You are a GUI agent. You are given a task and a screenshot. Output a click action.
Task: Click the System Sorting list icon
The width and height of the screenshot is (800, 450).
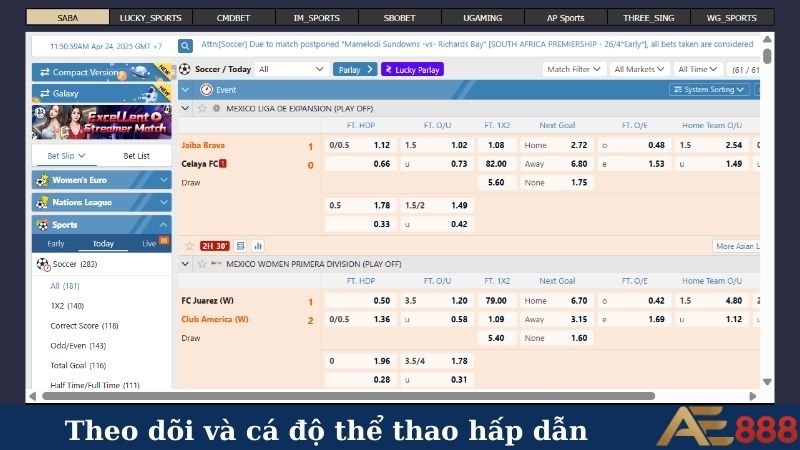coord(678,90)
